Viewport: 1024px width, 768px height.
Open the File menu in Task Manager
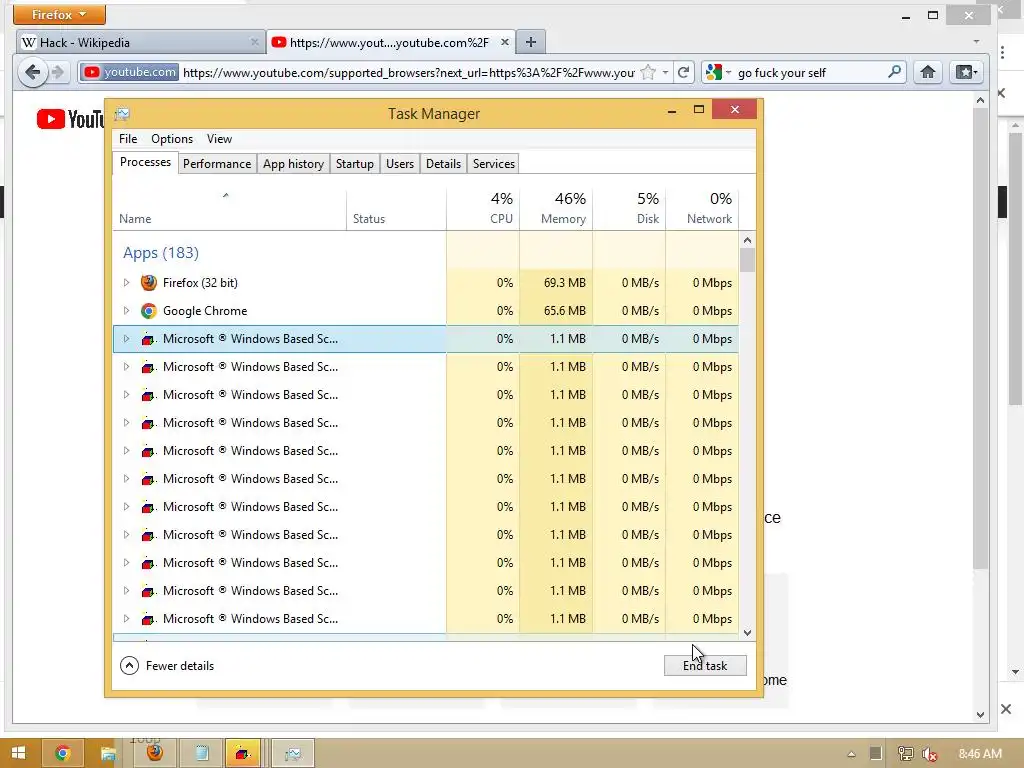[x=128, y=138]
